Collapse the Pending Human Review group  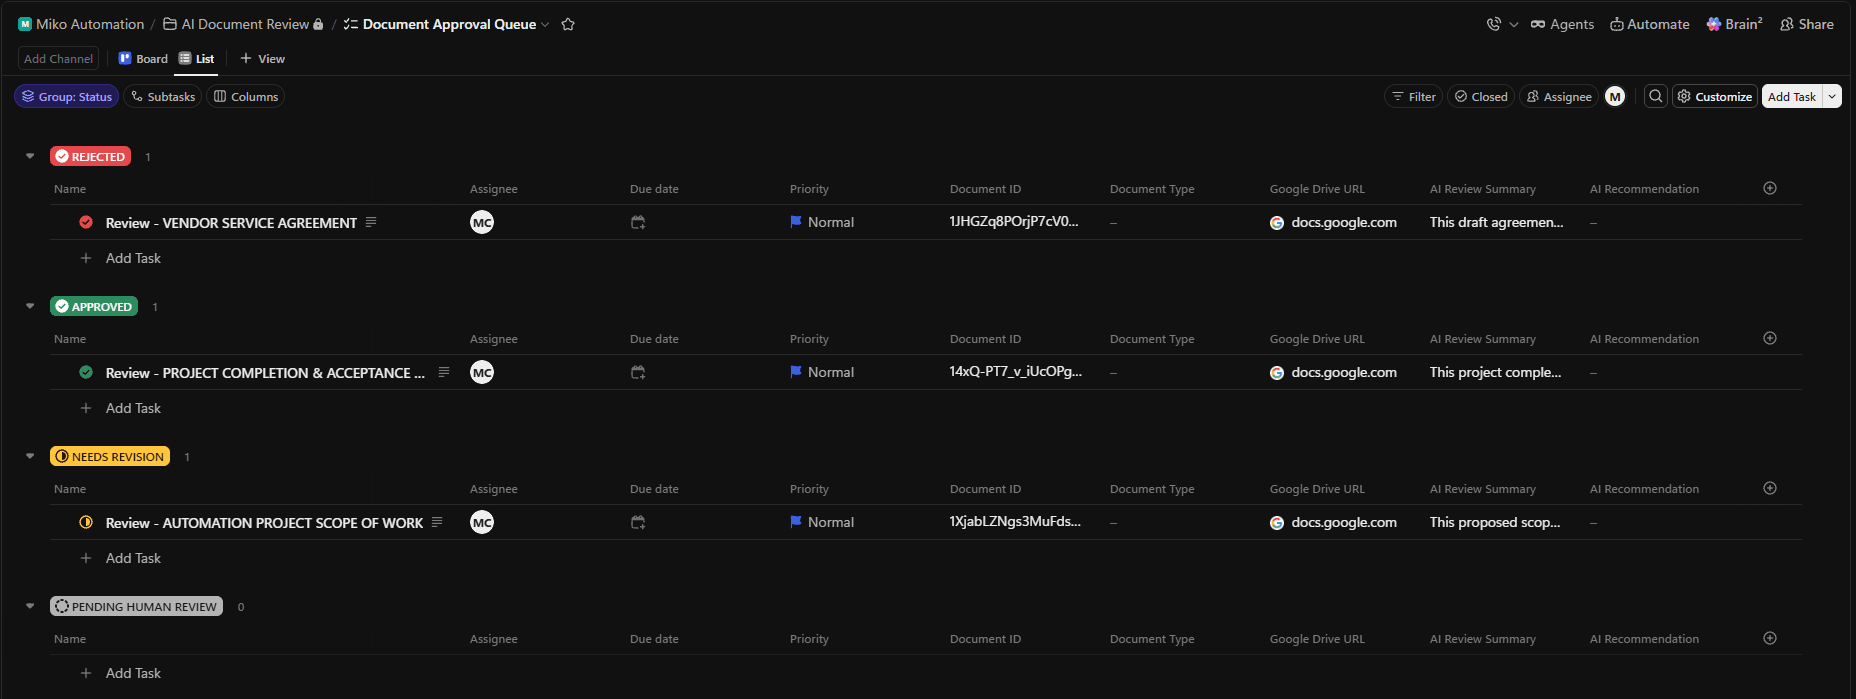30,606
